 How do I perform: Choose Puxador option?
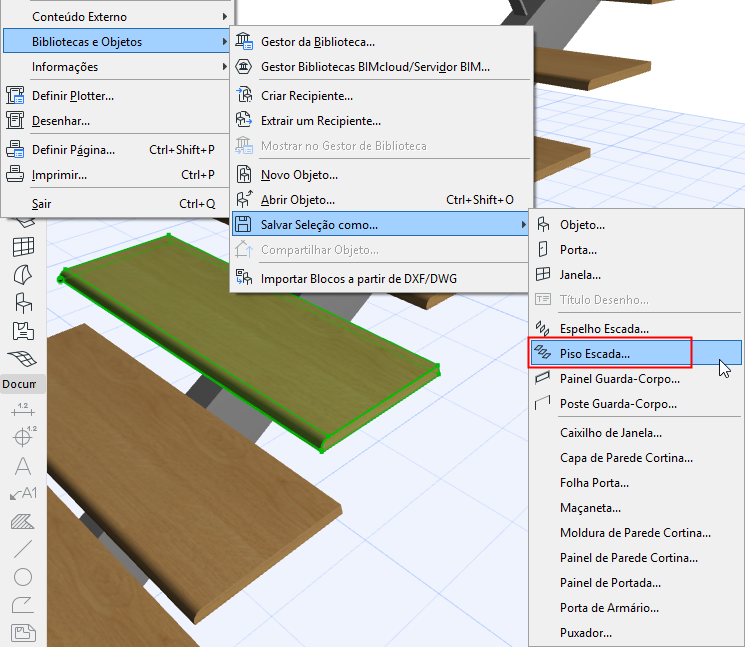coord(636,633)
